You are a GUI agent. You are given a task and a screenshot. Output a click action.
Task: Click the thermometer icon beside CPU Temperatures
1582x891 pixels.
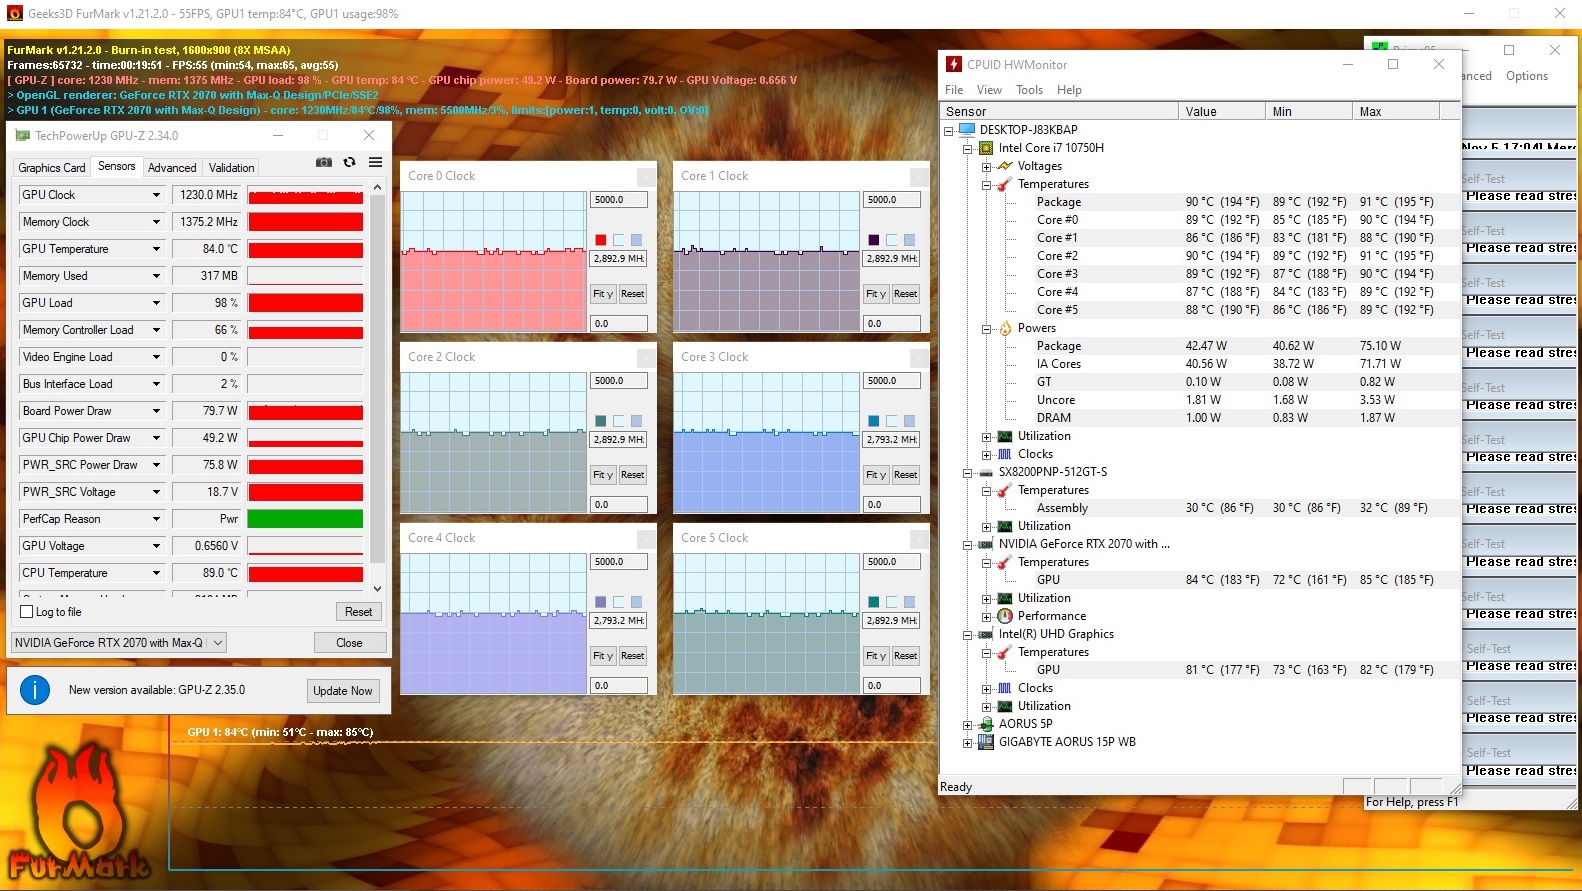pyautogui.click(x=1005, y=184)
